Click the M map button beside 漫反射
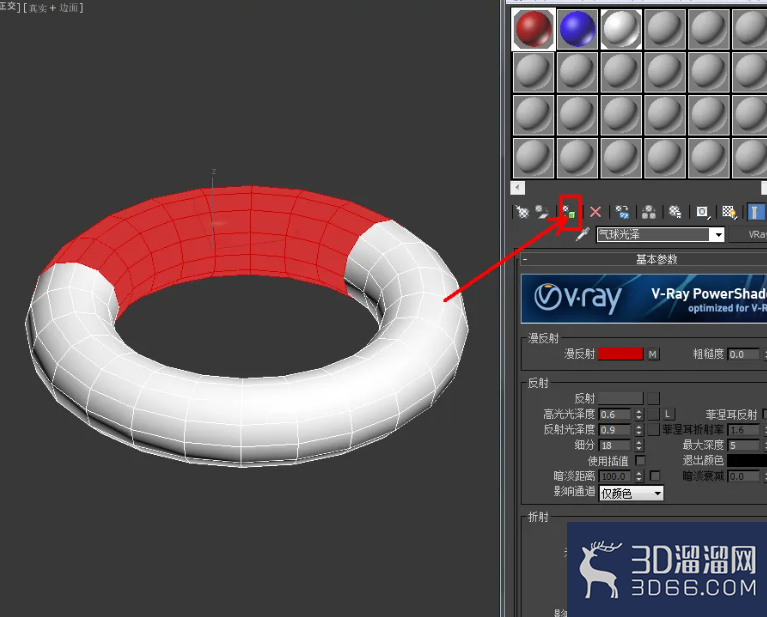This screenshot has width=767, height=617. (653, 354)
